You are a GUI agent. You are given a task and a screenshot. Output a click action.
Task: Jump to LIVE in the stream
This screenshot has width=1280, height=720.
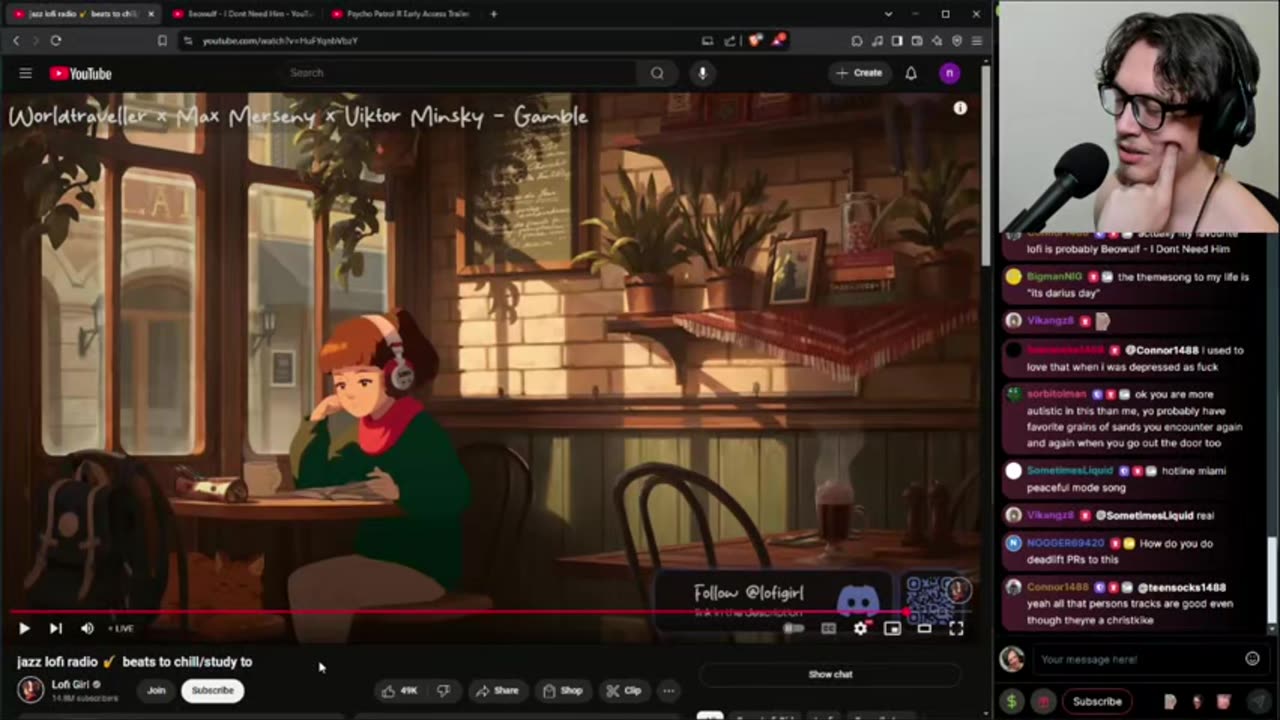(x=121, y=628)
